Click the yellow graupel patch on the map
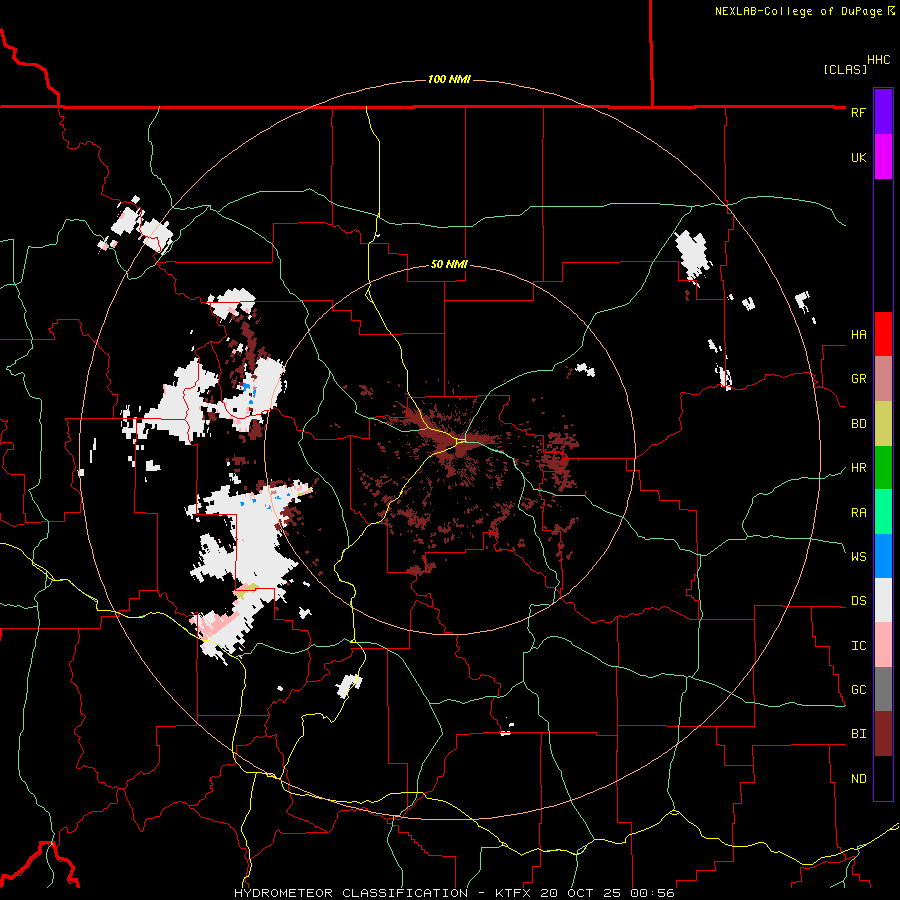The height and width of the screenshot is (900, 900). [x=247, y=591]
